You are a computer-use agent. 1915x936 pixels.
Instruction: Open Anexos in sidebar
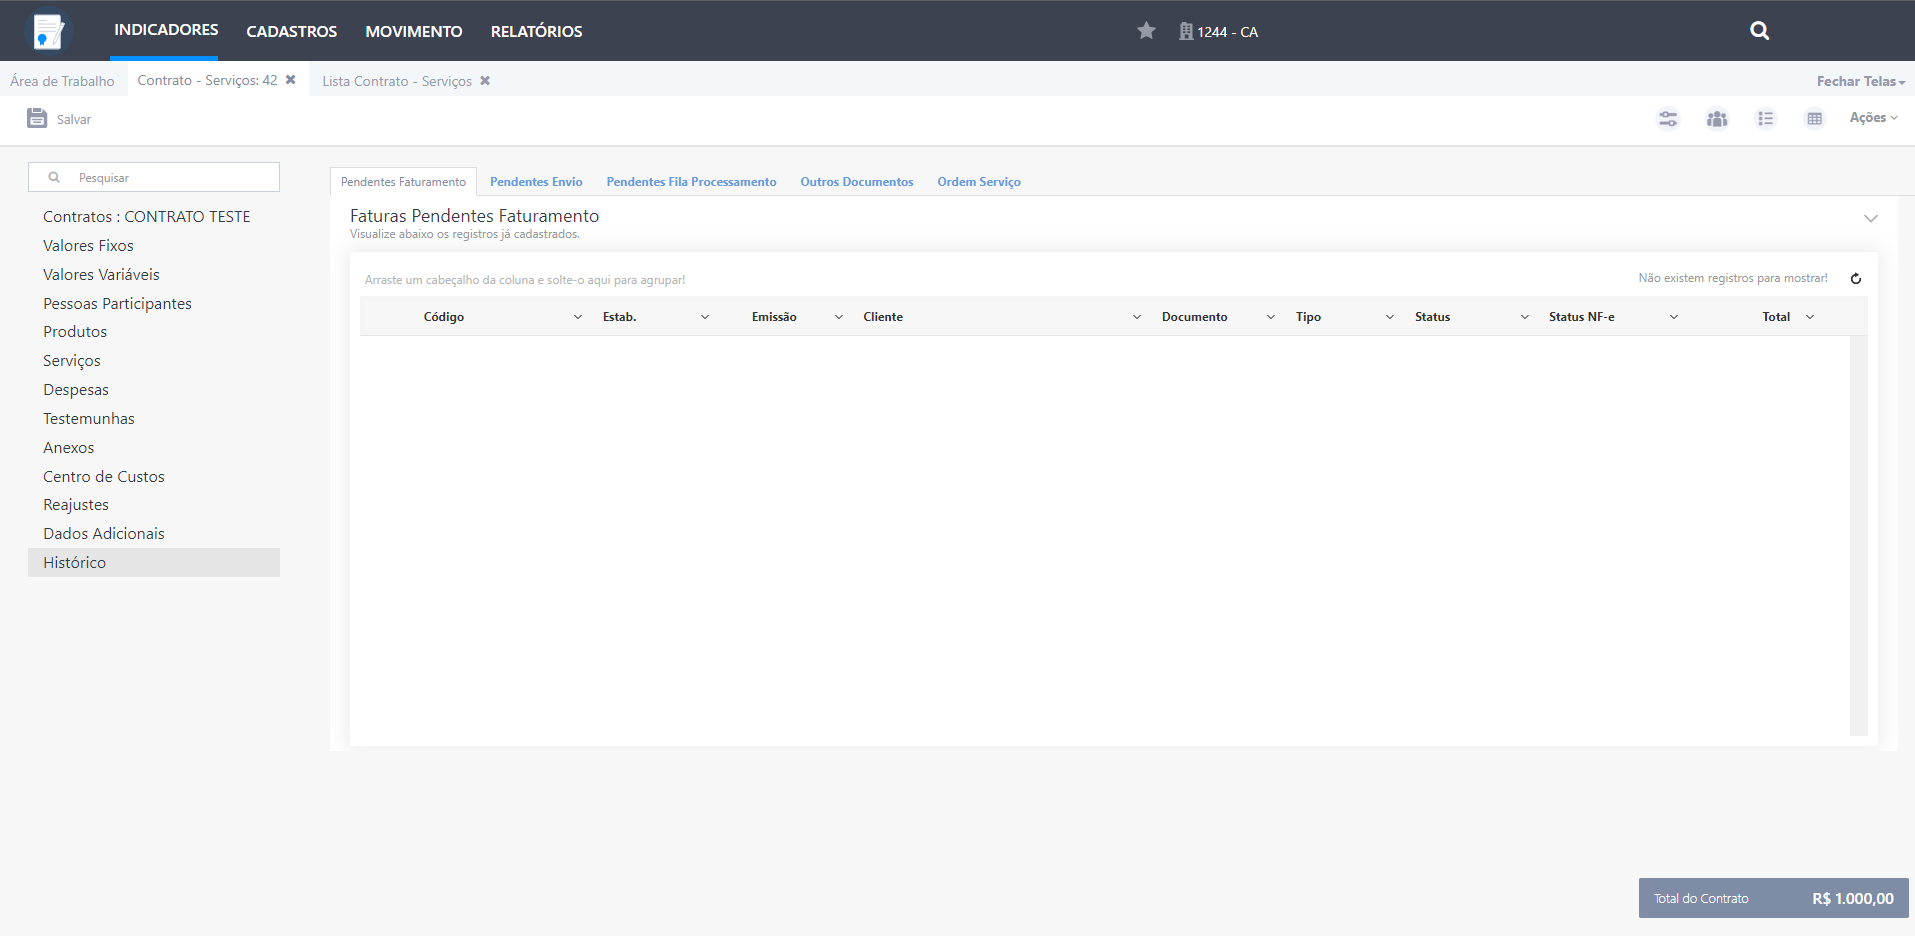(69, 448)
